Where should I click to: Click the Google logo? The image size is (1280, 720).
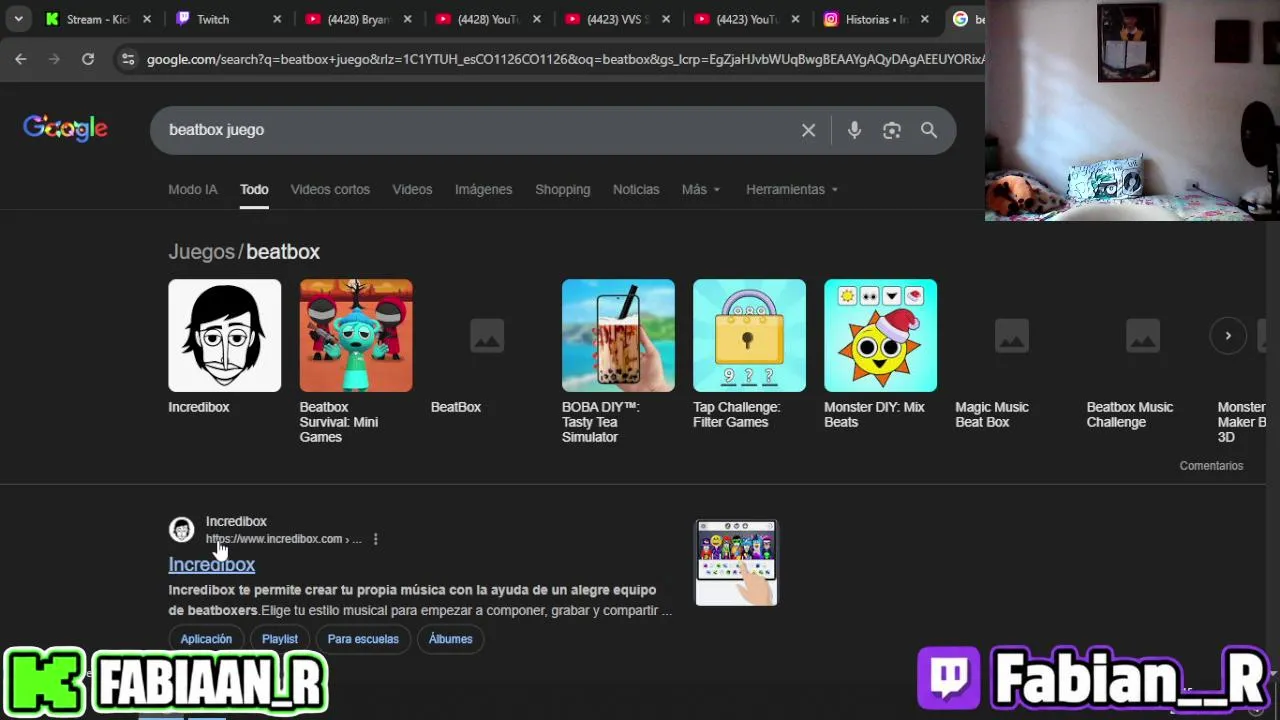click(x=65, y=128)
